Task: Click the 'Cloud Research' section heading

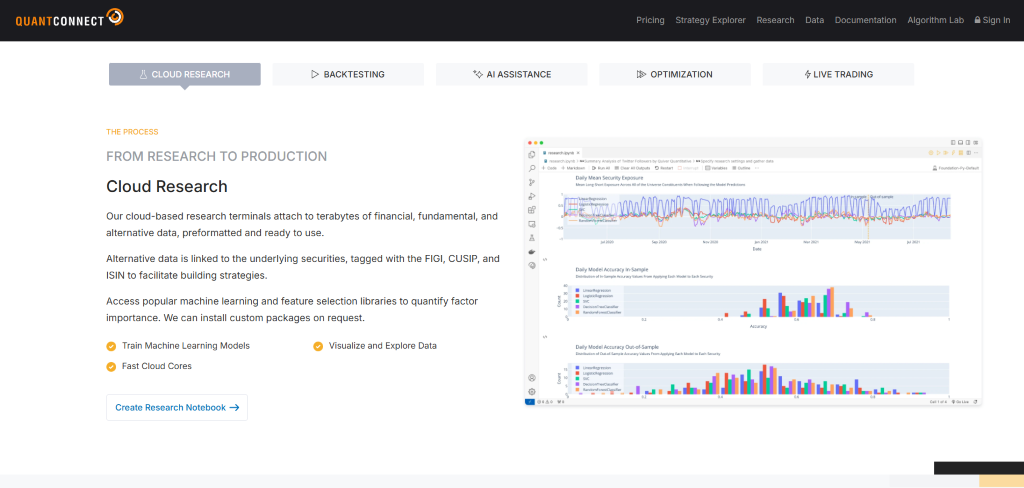Action: (167, 186)
